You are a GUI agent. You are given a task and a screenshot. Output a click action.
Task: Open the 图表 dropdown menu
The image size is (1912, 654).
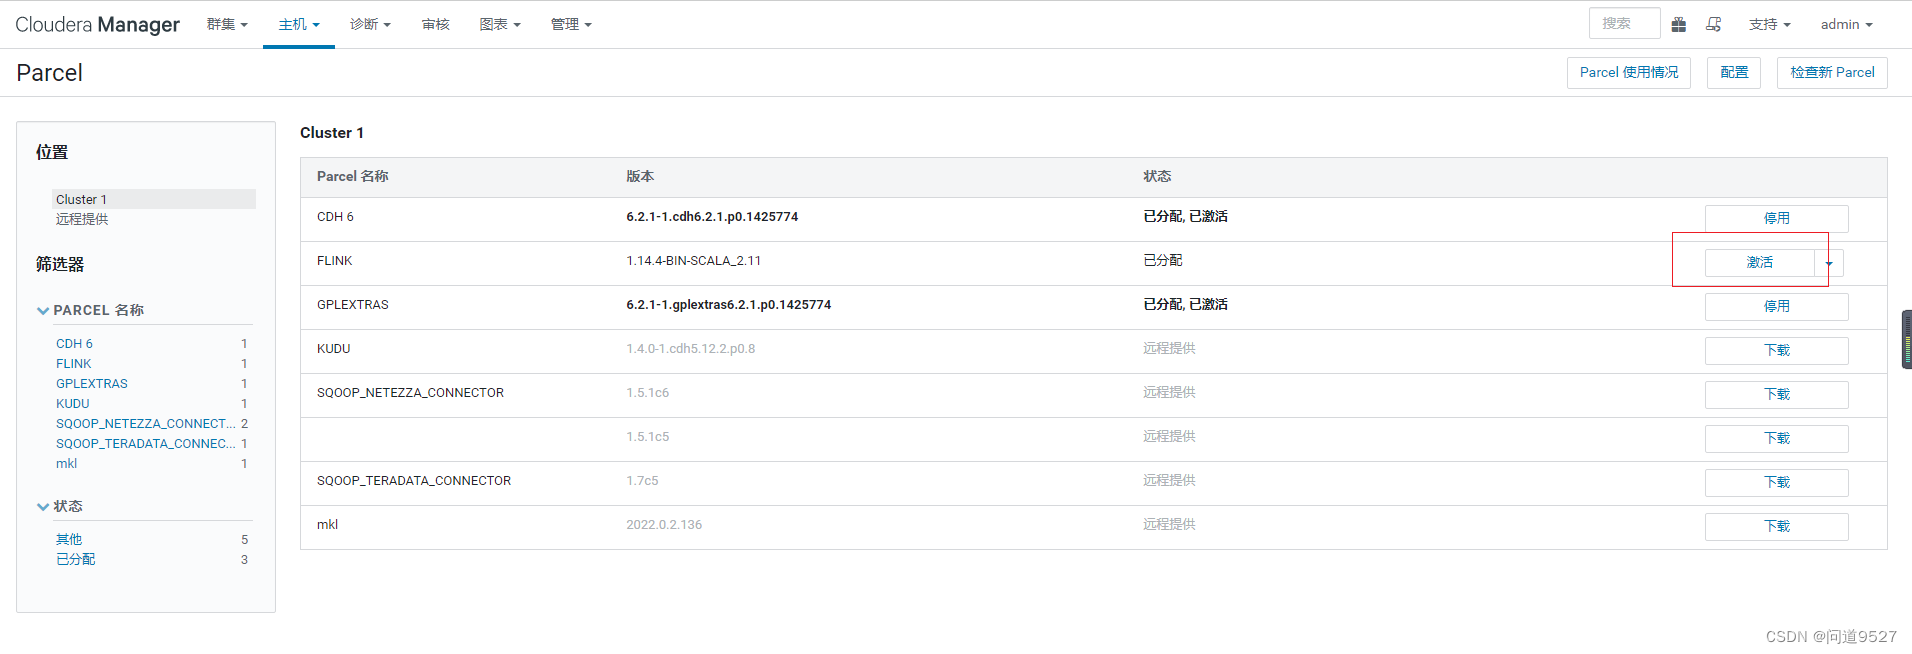pyautogui.click(x=500, y=24)
